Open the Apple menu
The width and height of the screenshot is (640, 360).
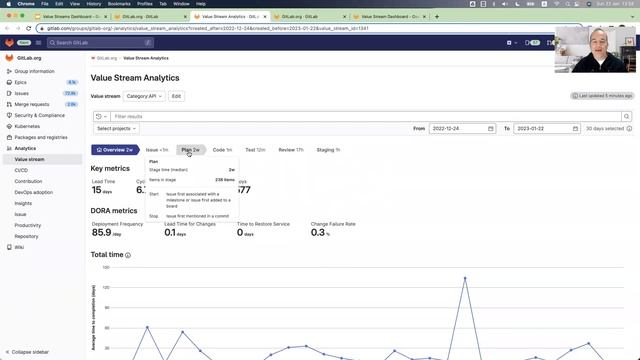[x=9, y=4]
